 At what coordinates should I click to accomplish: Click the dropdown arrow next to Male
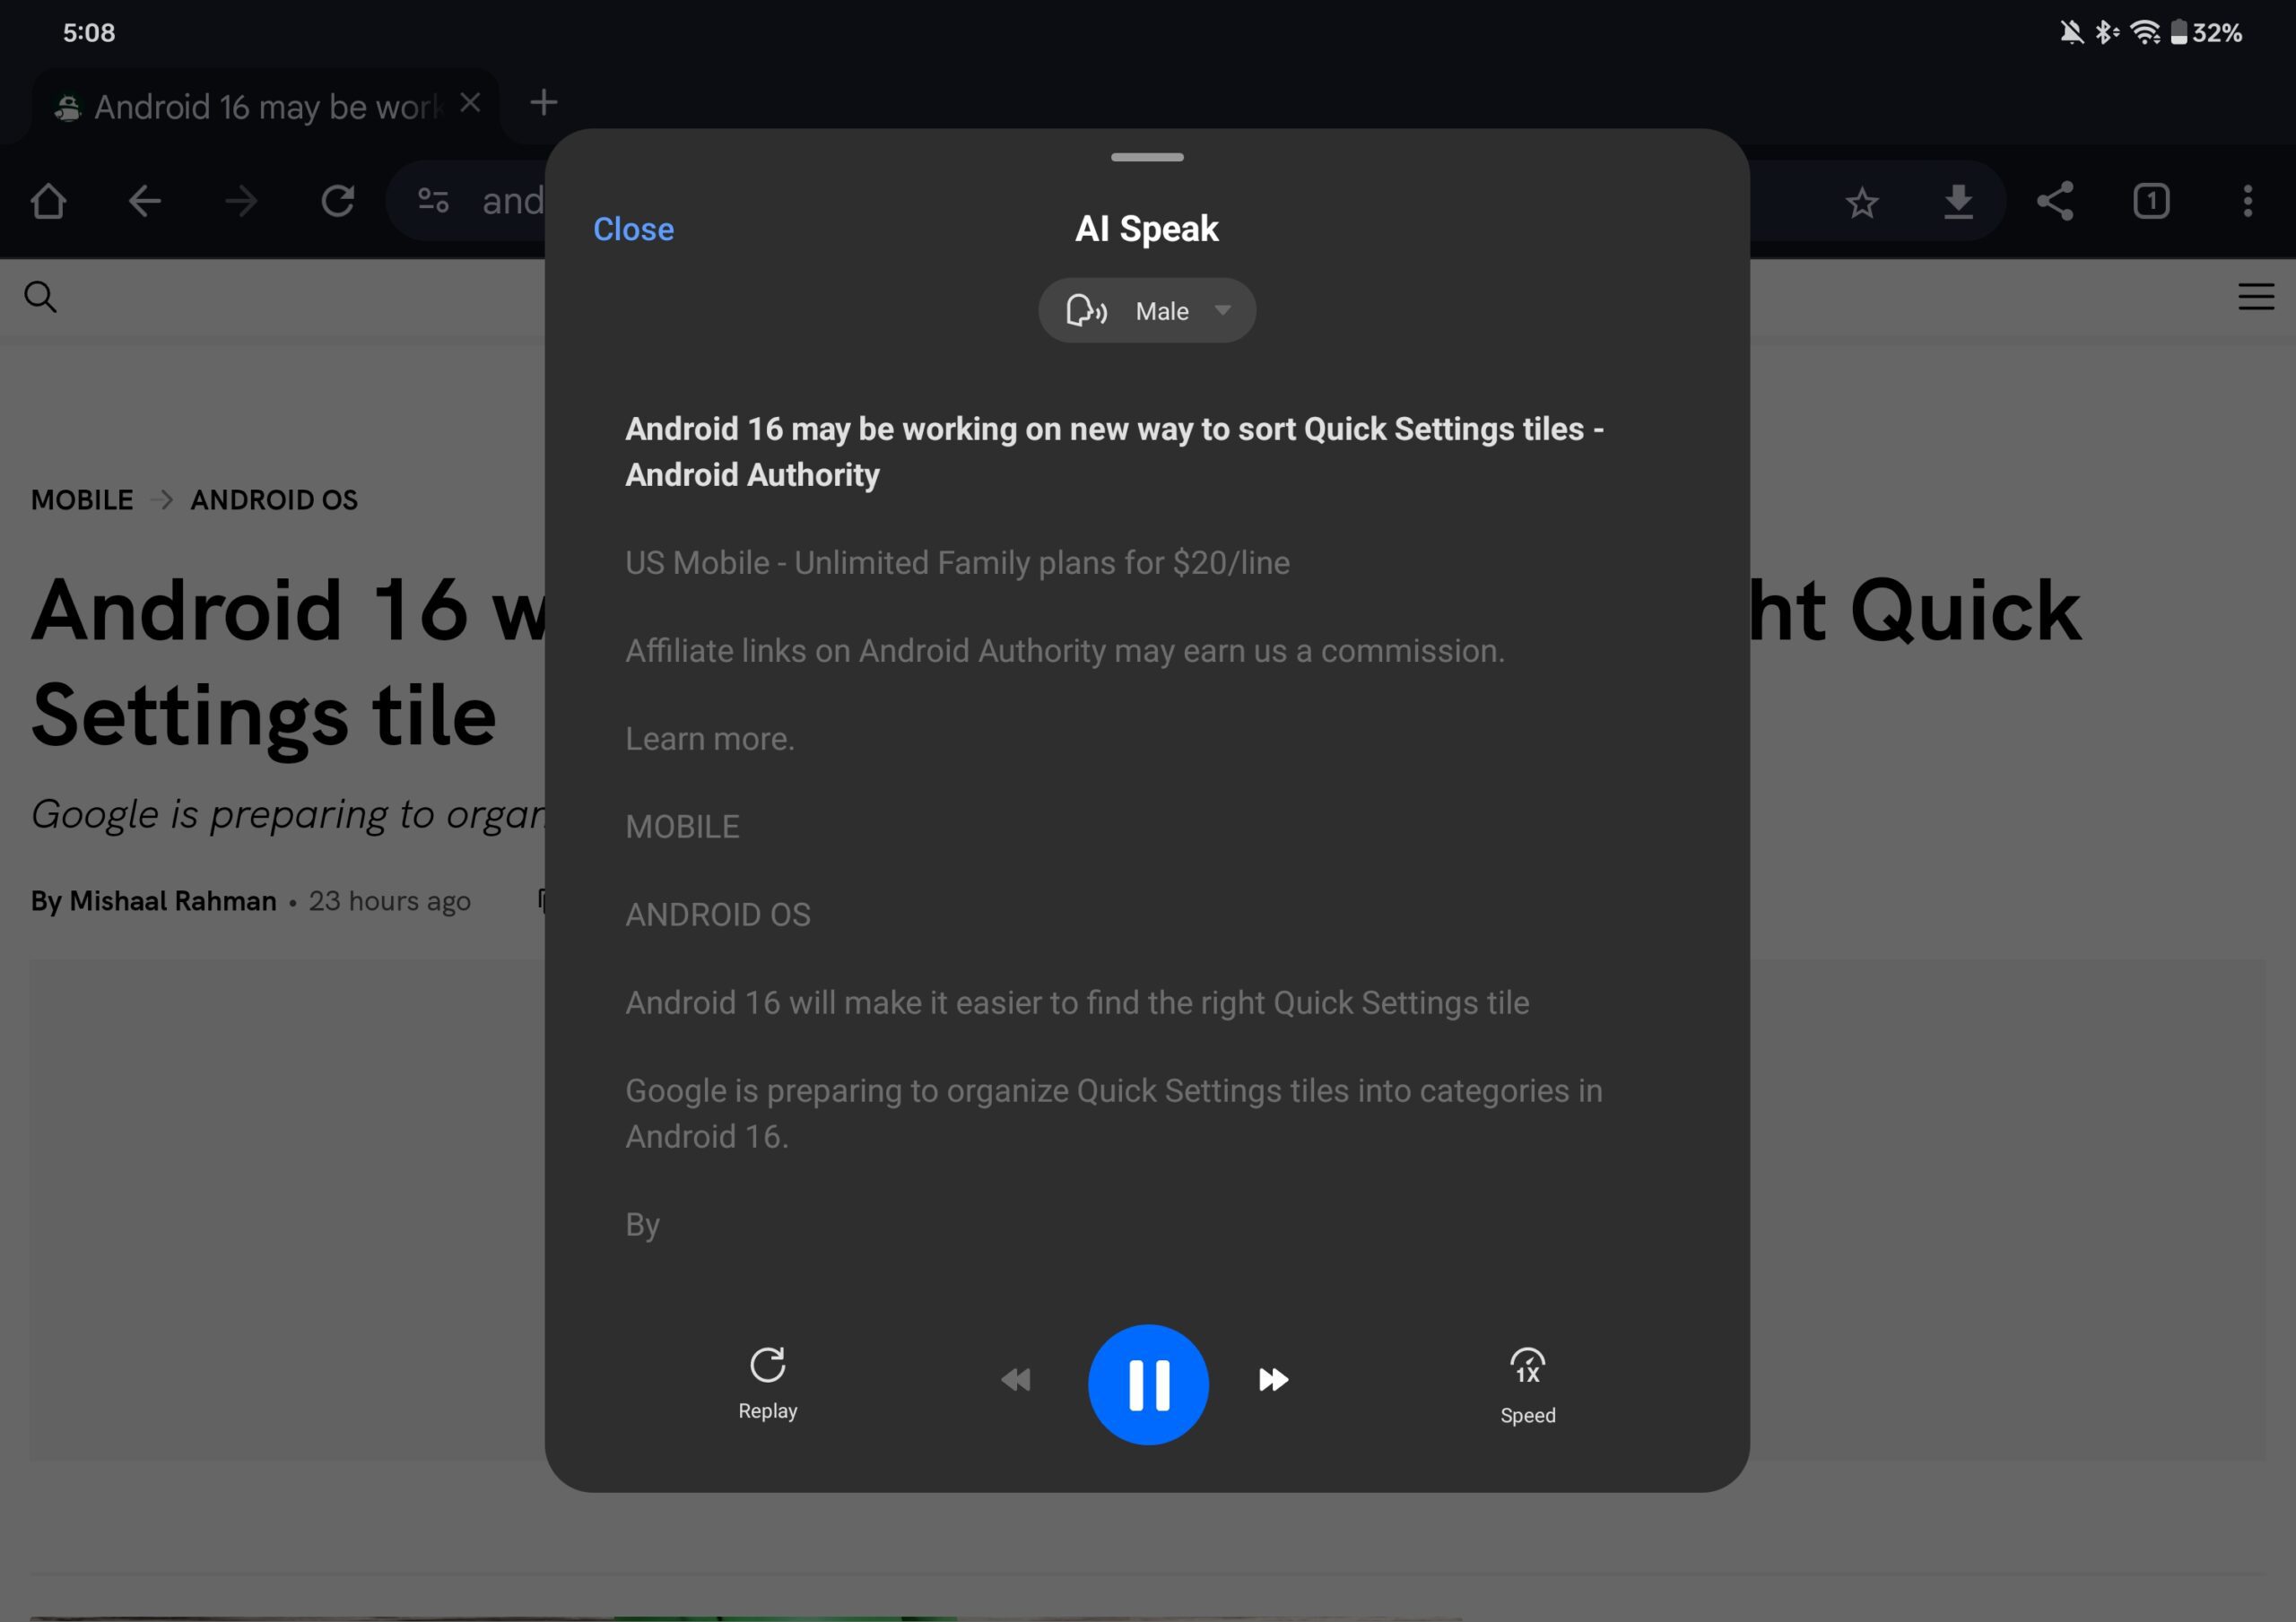tap(1223, 311)
